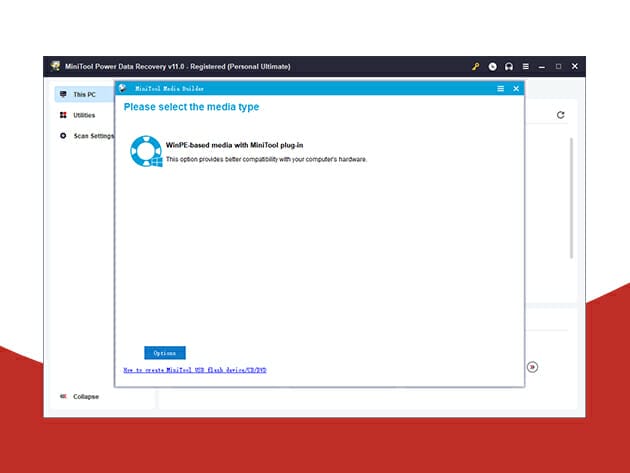Select WinPE-based media lifebuoy icon
Viewport: 630px width, 473px height.
[x=148, y=153]
